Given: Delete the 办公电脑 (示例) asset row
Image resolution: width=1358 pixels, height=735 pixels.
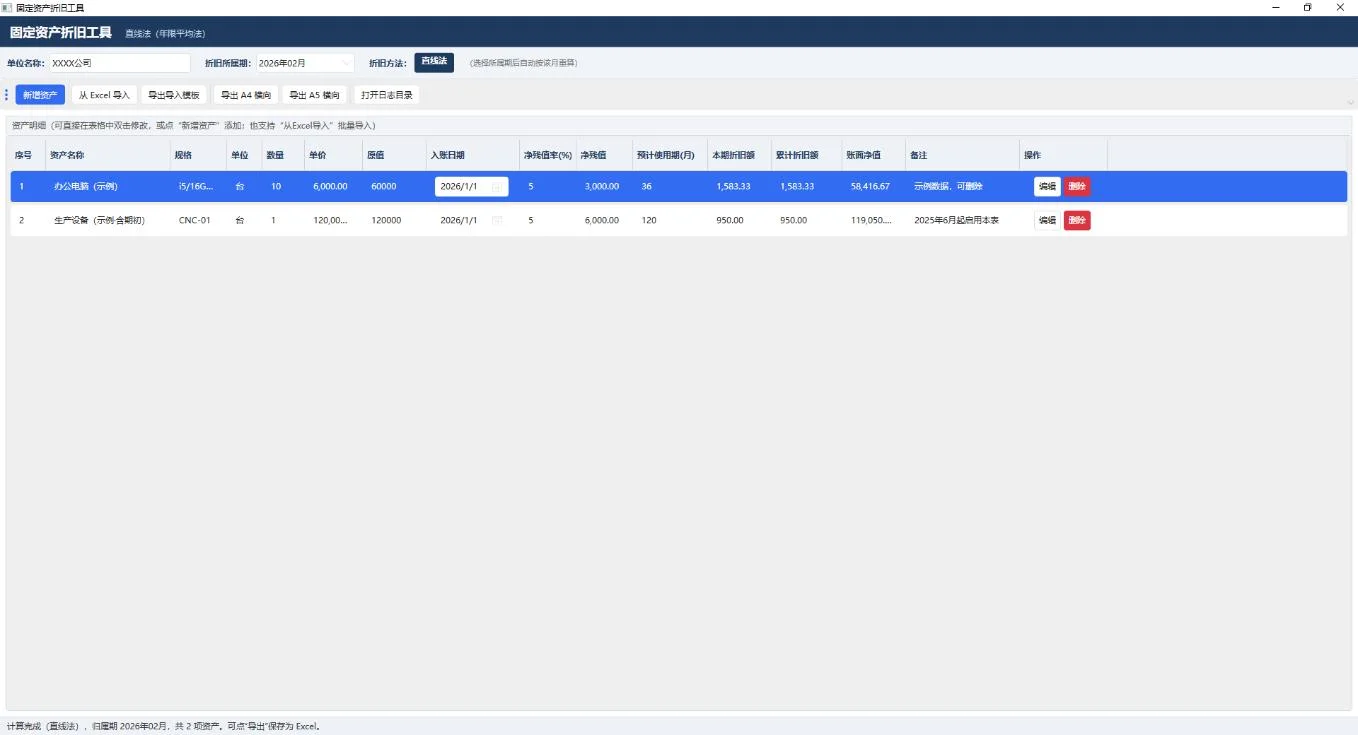Looking at the screenshot, I should [1077, 187].
